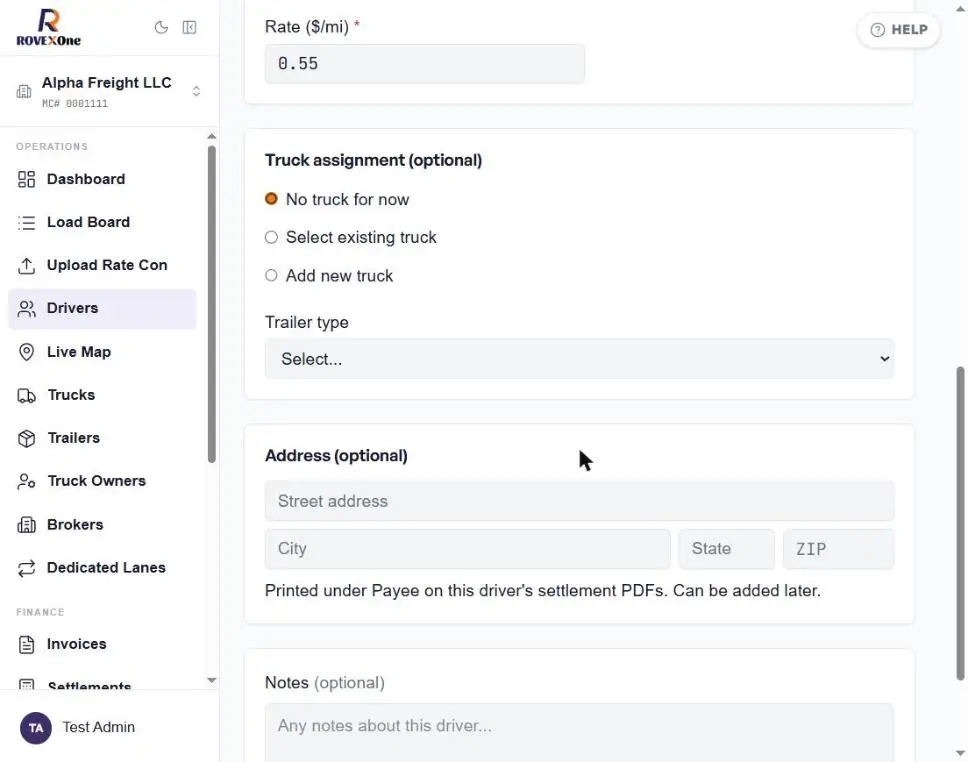This screenshot has height=762, width=968.
Task: Click page scrollbar down arrow
Action: click(x=960, y=753)
